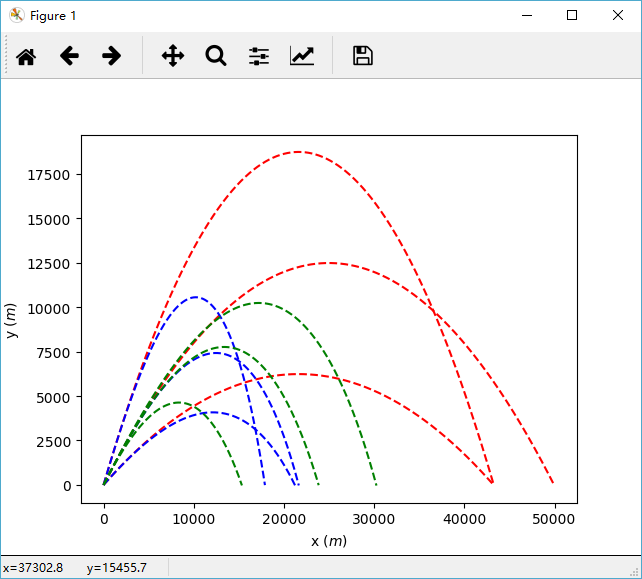Click the window resize grip in the status bar

tap(636, 572)
